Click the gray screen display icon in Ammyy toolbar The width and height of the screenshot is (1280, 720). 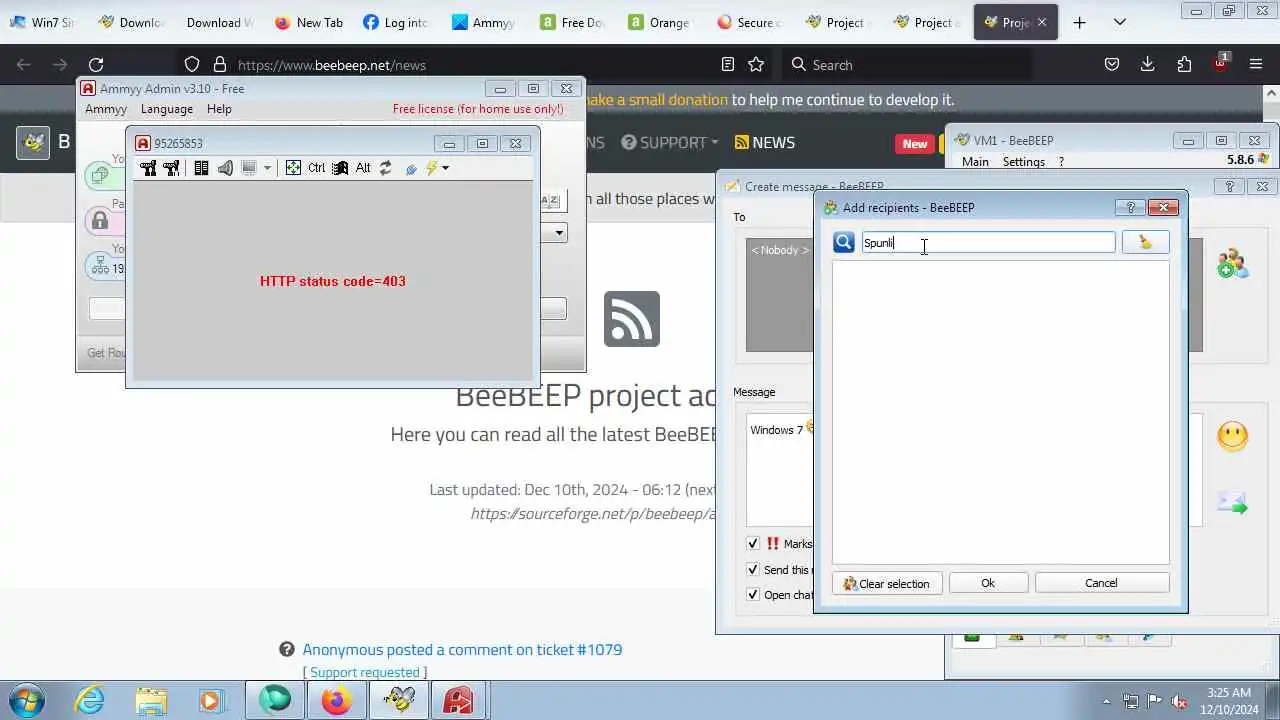pos(249,168)
